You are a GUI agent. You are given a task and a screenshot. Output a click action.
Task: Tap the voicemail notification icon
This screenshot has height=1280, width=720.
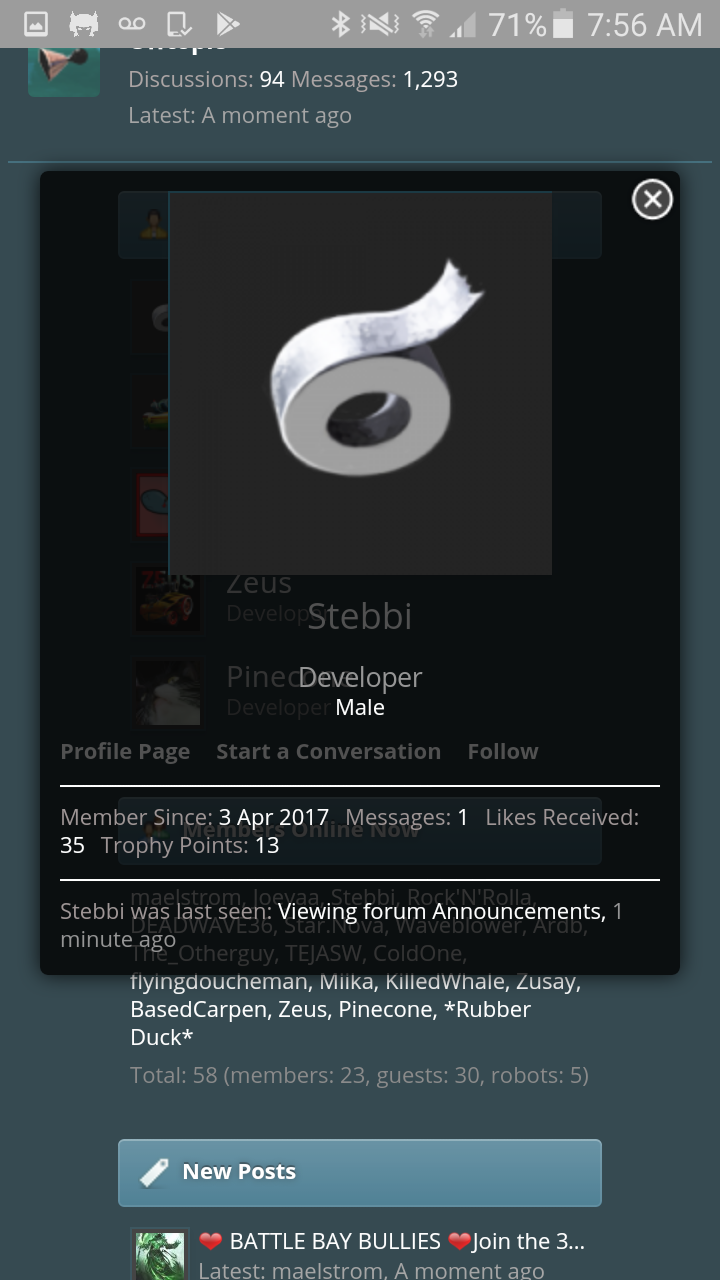coord(131,24)
